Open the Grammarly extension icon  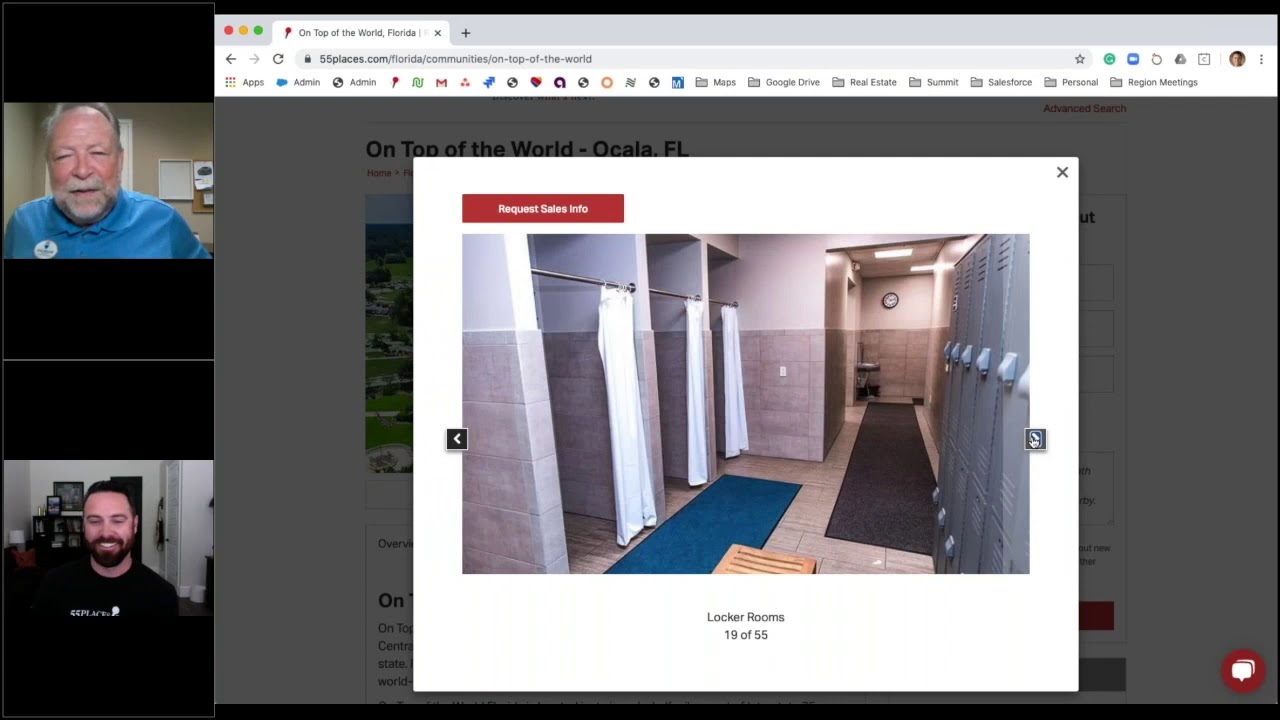[x=1109, y=59]
